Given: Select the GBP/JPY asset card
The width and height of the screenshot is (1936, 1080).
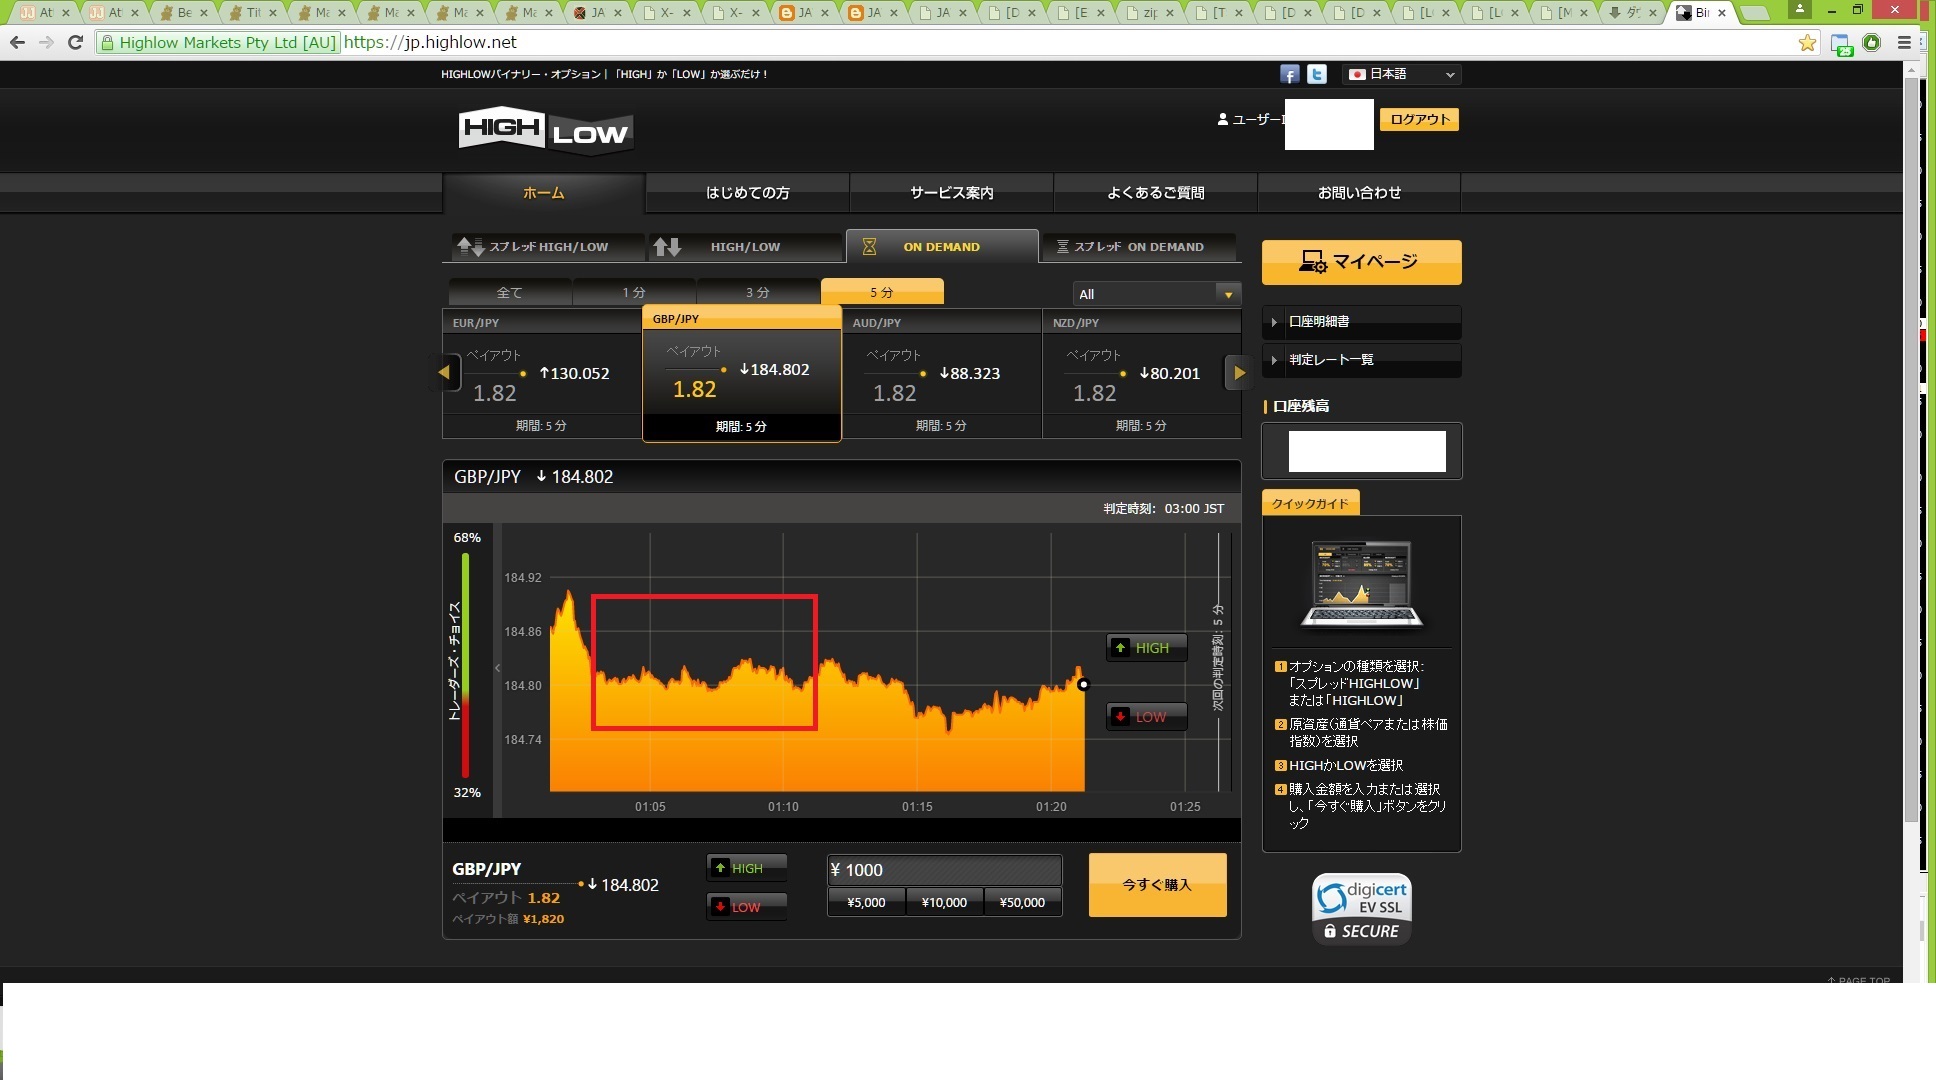Looking at the screenshot, I should (742, 373).
